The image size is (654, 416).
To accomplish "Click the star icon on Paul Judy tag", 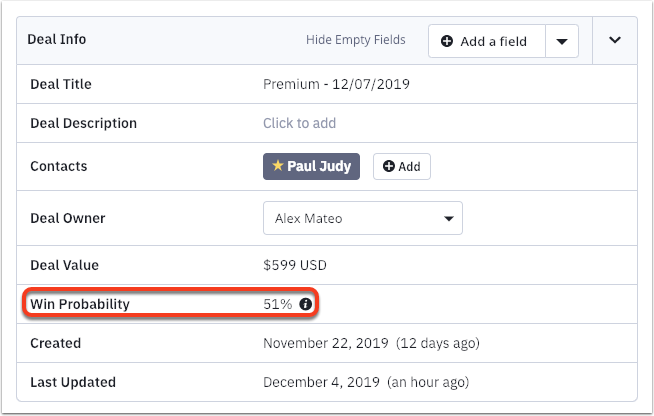I will 278,166.
